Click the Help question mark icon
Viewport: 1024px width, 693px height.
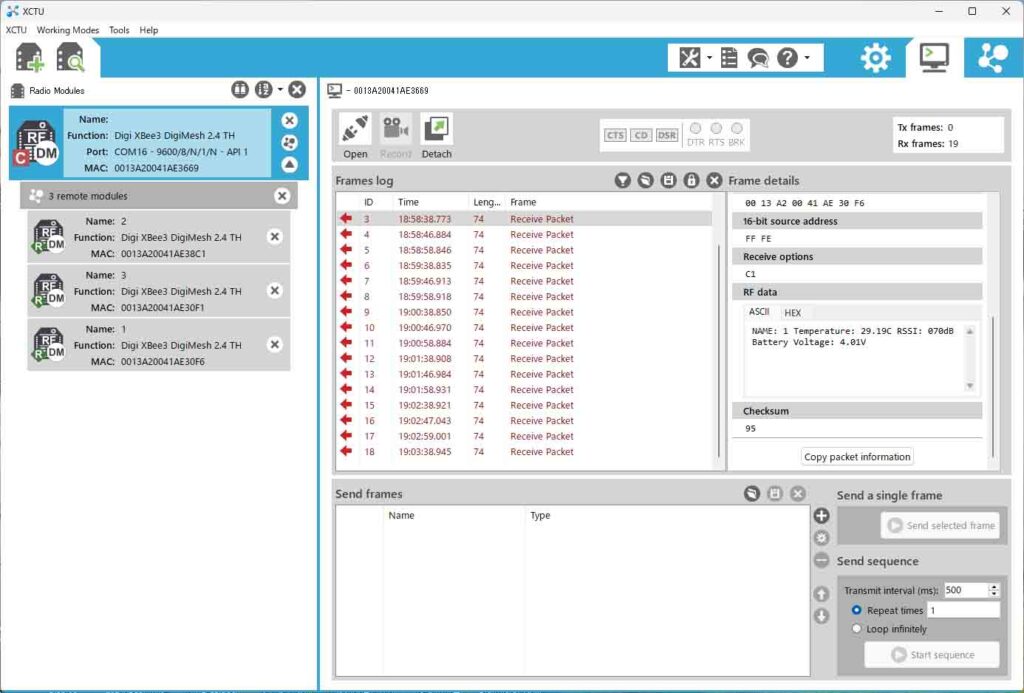coord(788,58)
